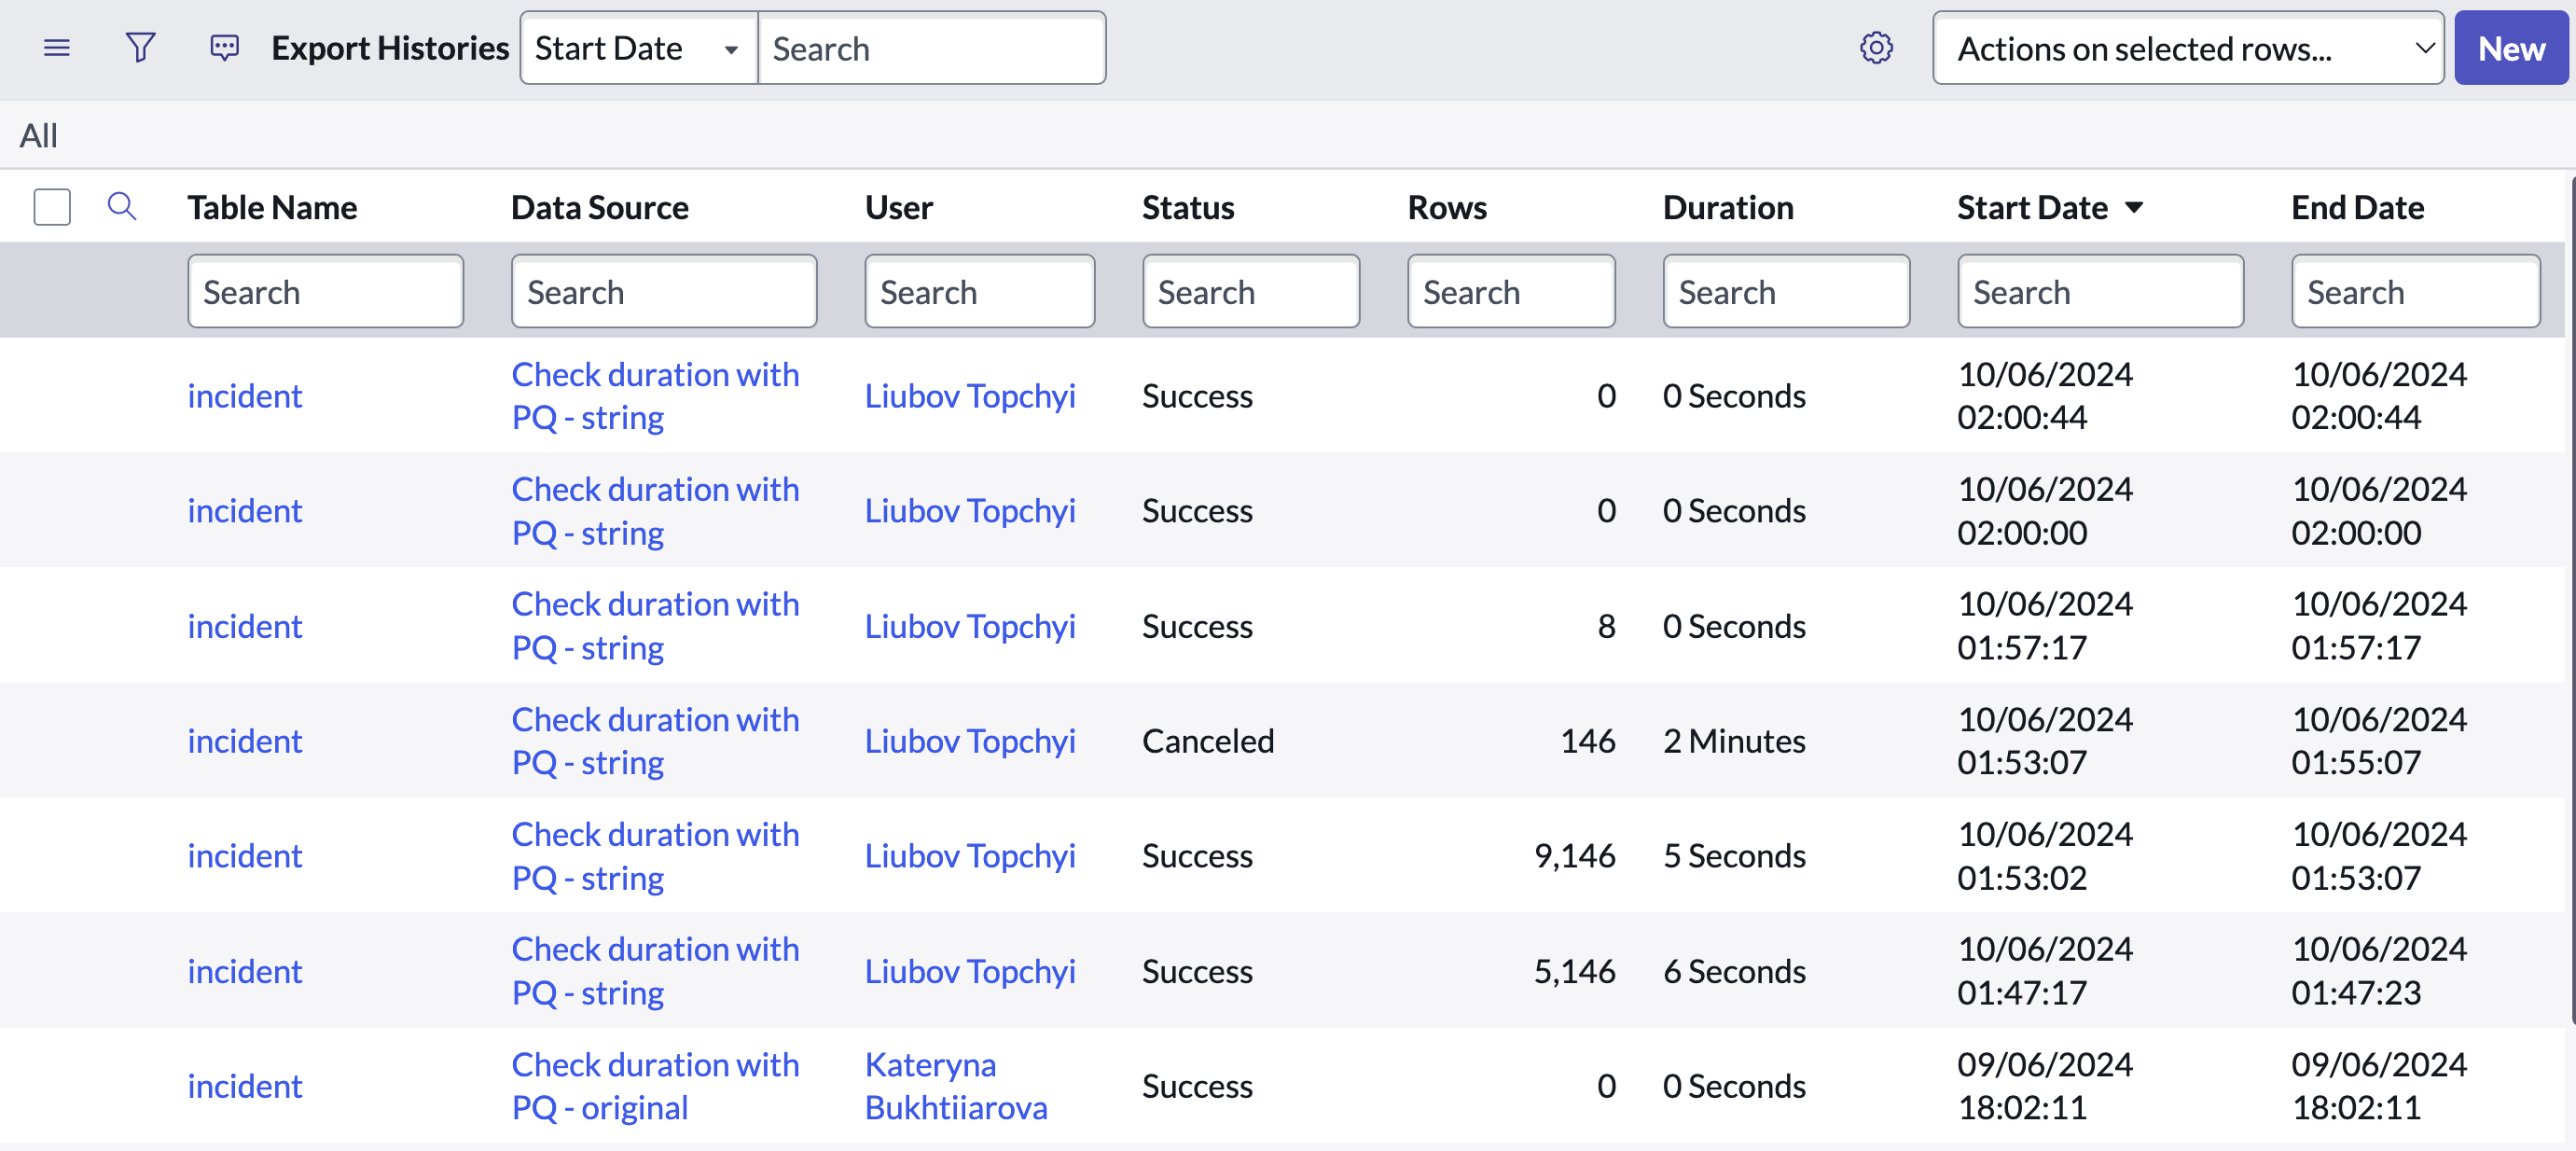Click the Rows column search field
The image size is (2576, 1151).
pos(1510,292)
